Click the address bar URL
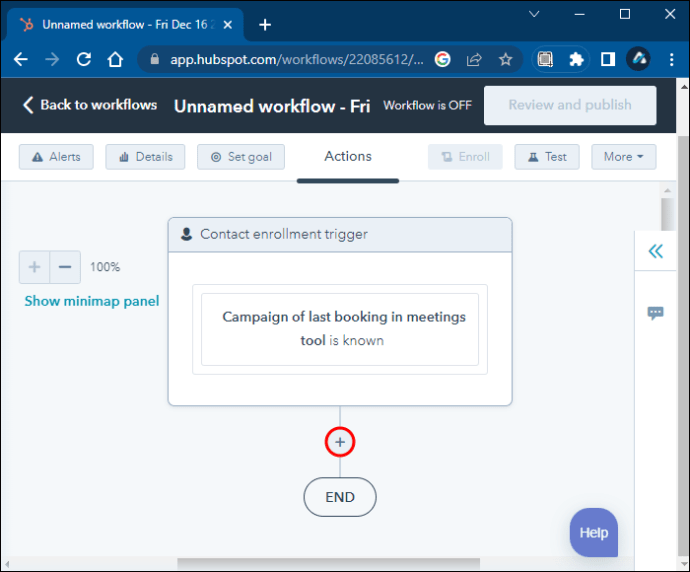Screen dimensions: 690x572 tap(297, 59)
